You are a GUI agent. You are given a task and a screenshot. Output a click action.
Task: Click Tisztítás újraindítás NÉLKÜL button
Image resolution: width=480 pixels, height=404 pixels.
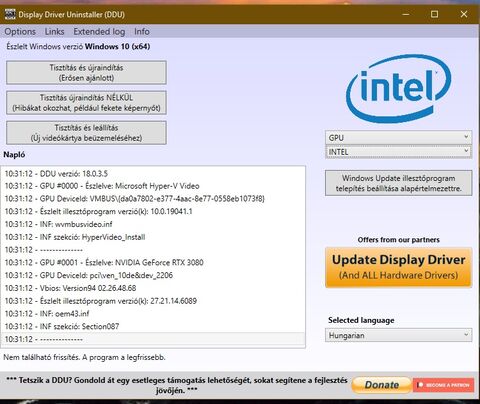(x=86, y=103)
